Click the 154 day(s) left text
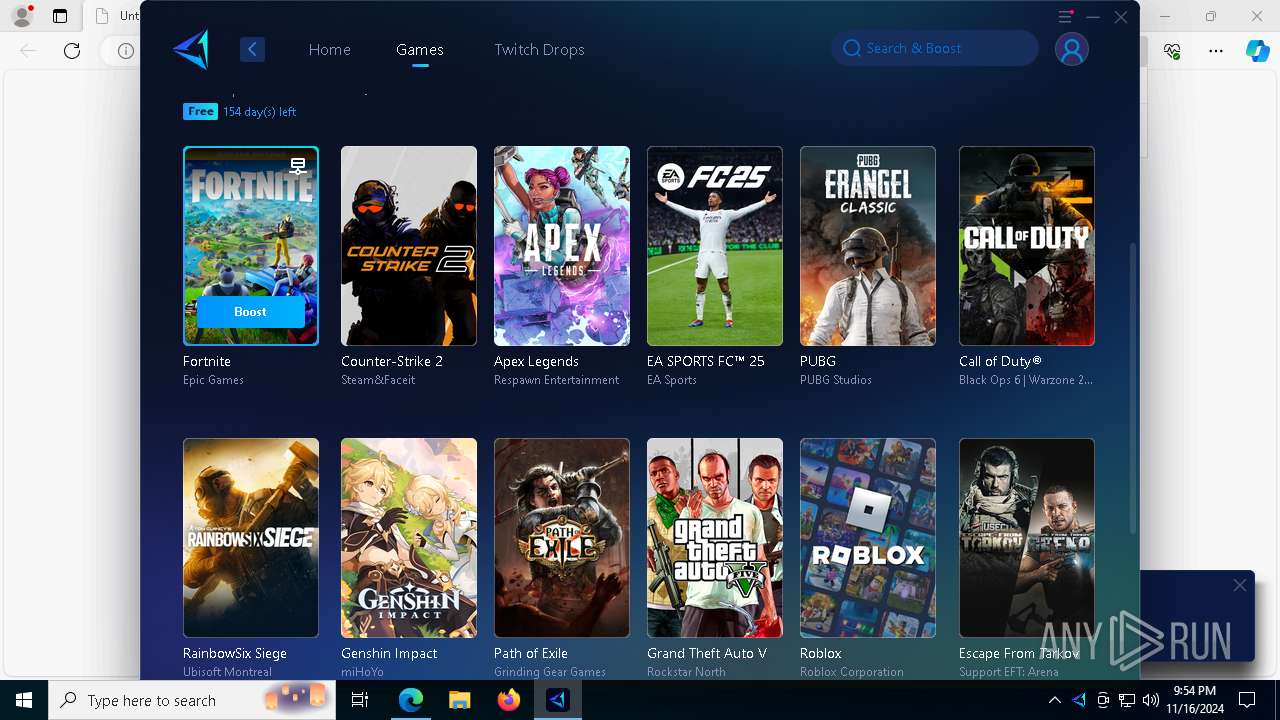1280x720 pixels. pos(260,111)
